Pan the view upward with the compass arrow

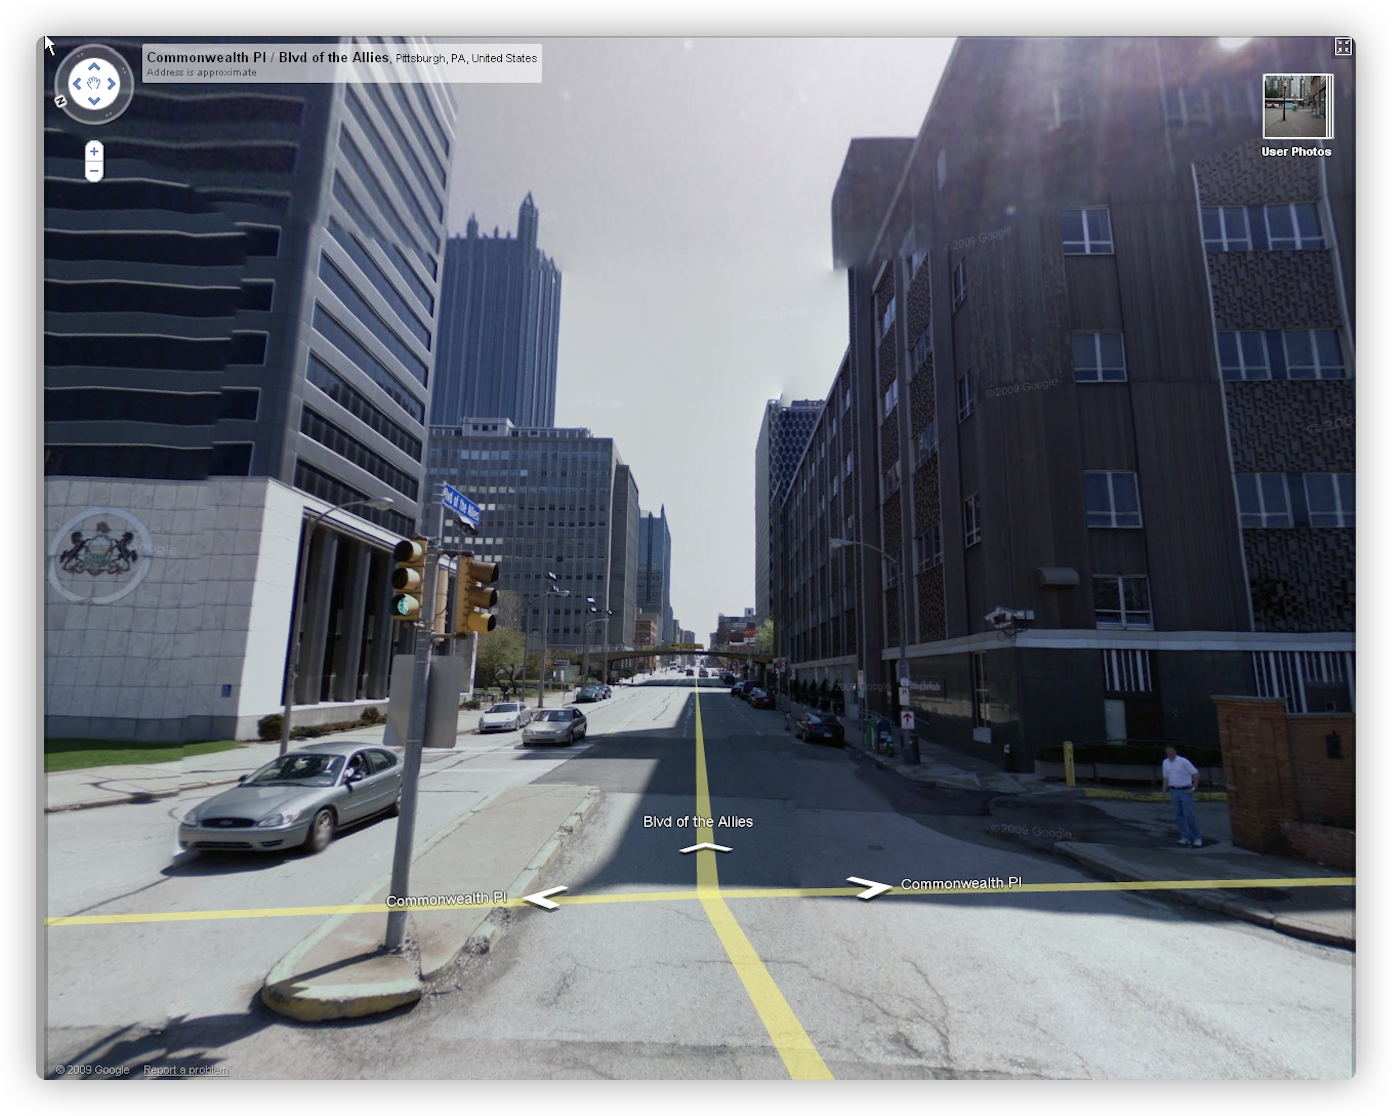click(94, 67)
